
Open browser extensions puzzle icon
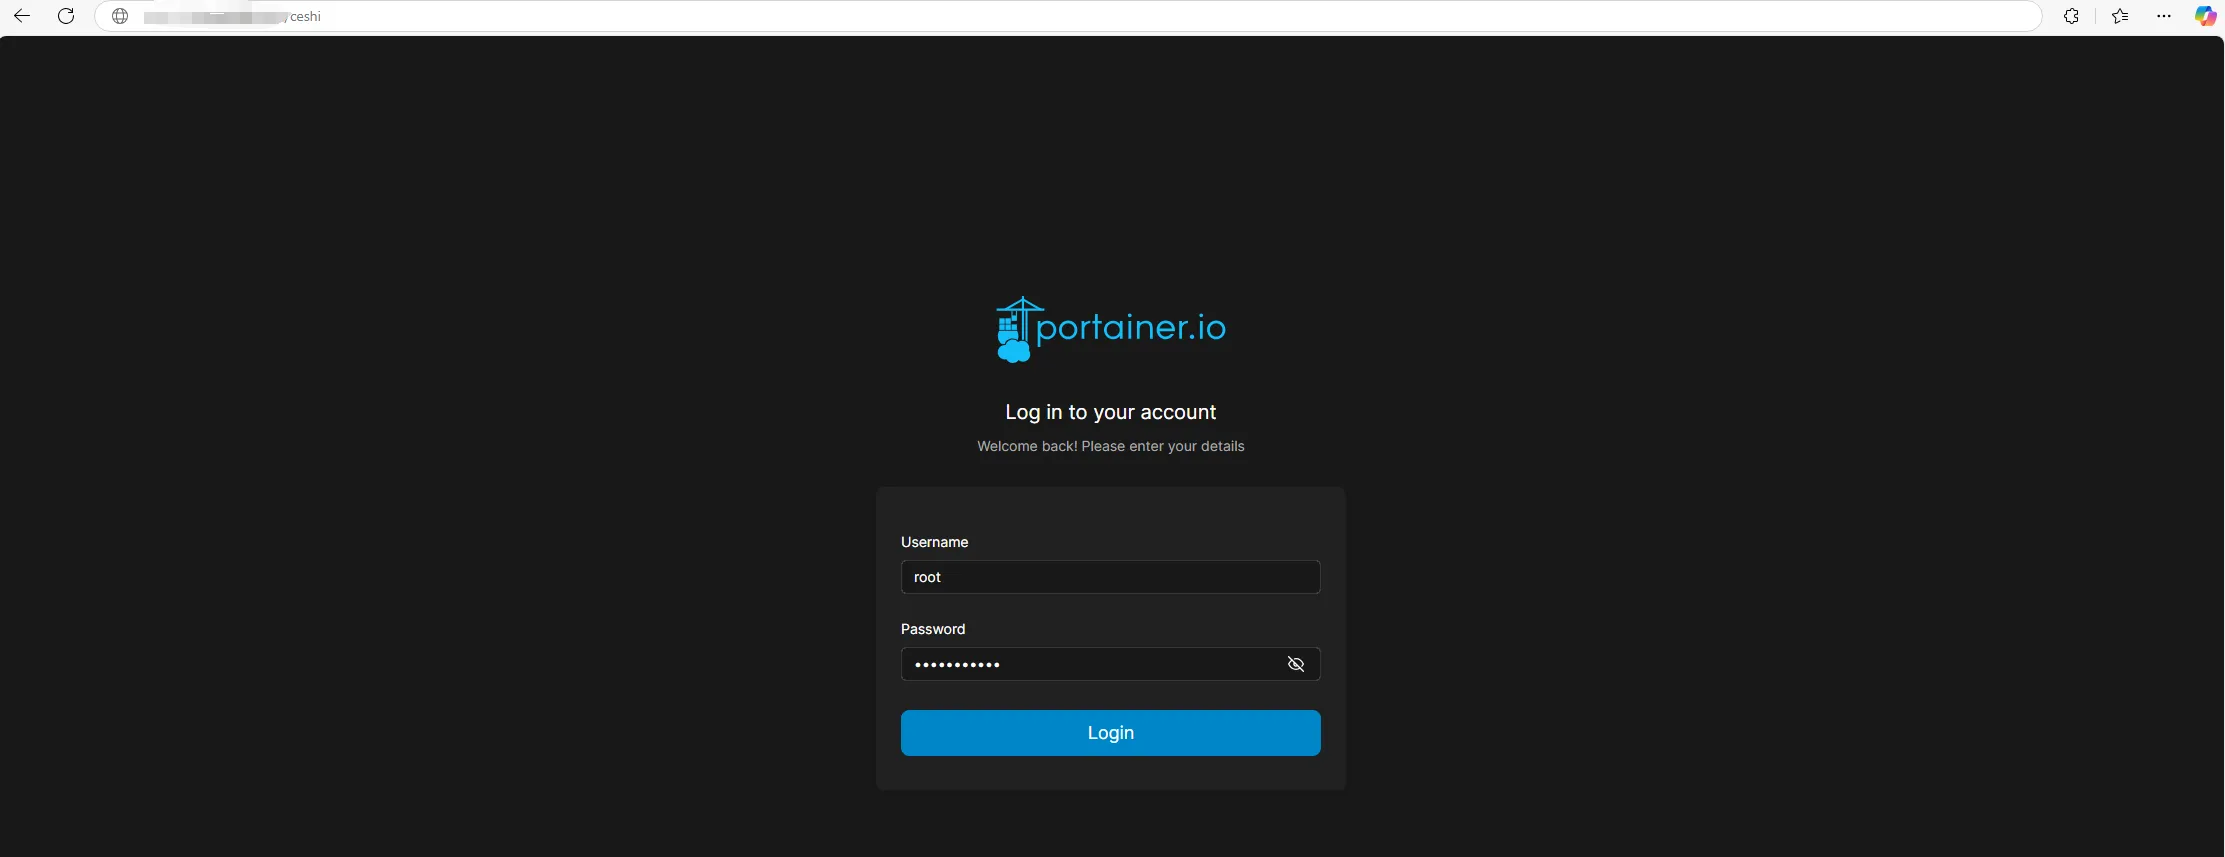[2071, 16]
